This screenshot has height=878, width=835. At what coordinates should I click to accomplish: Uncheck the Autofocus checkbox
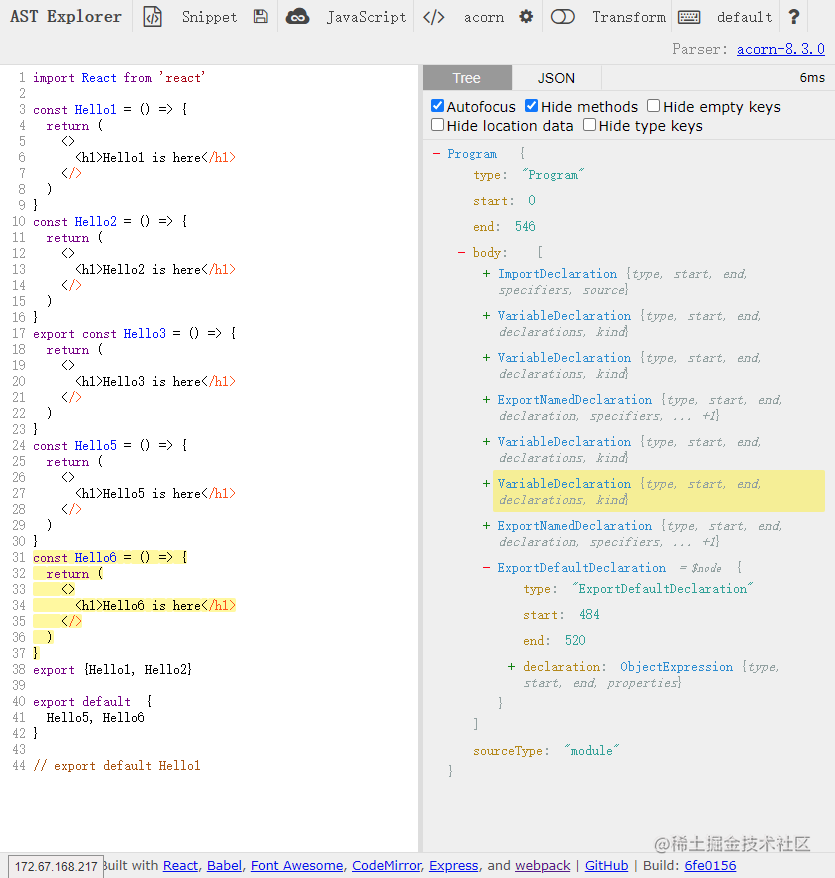pos(437,106)
